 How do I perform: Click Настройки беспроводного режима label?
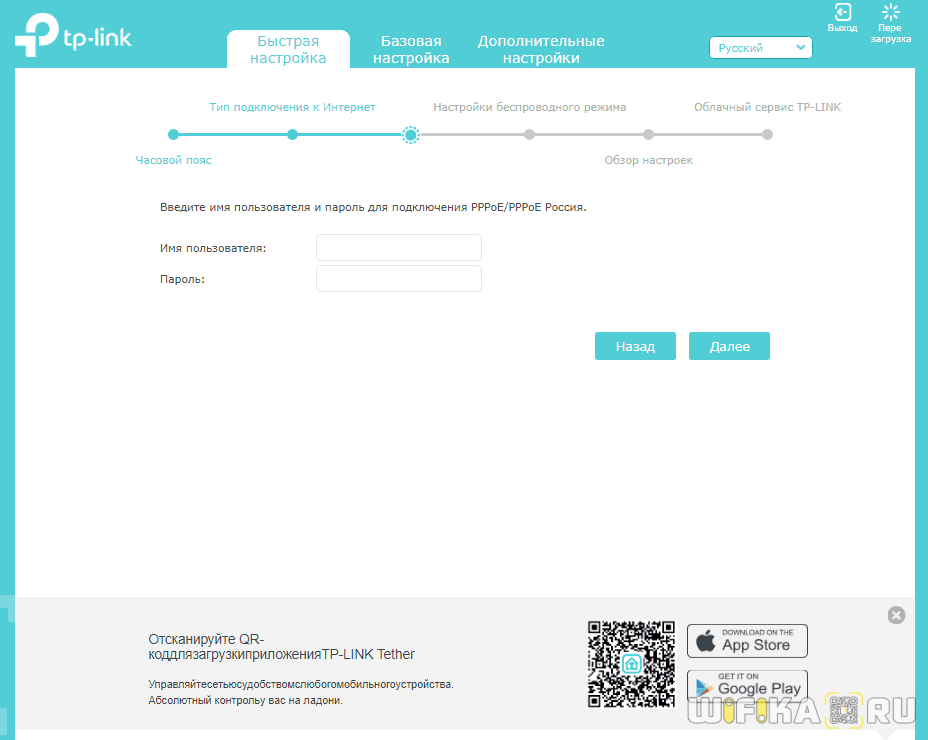530,107
